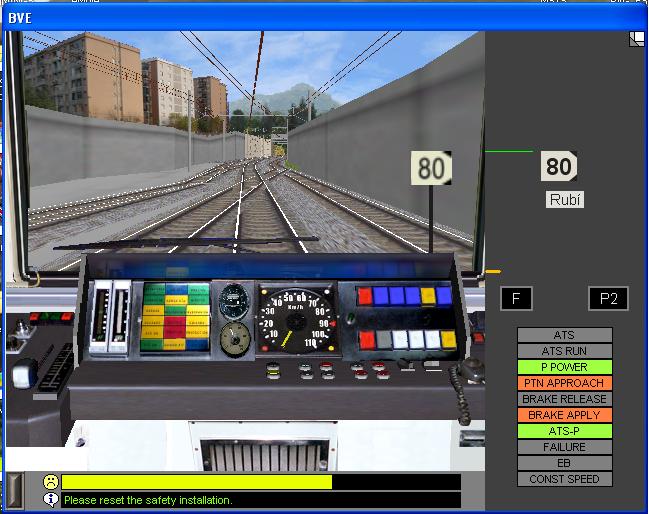
Task: Toggle the BRAKE APPLY indicator
Action: click(x=564, y=415)
